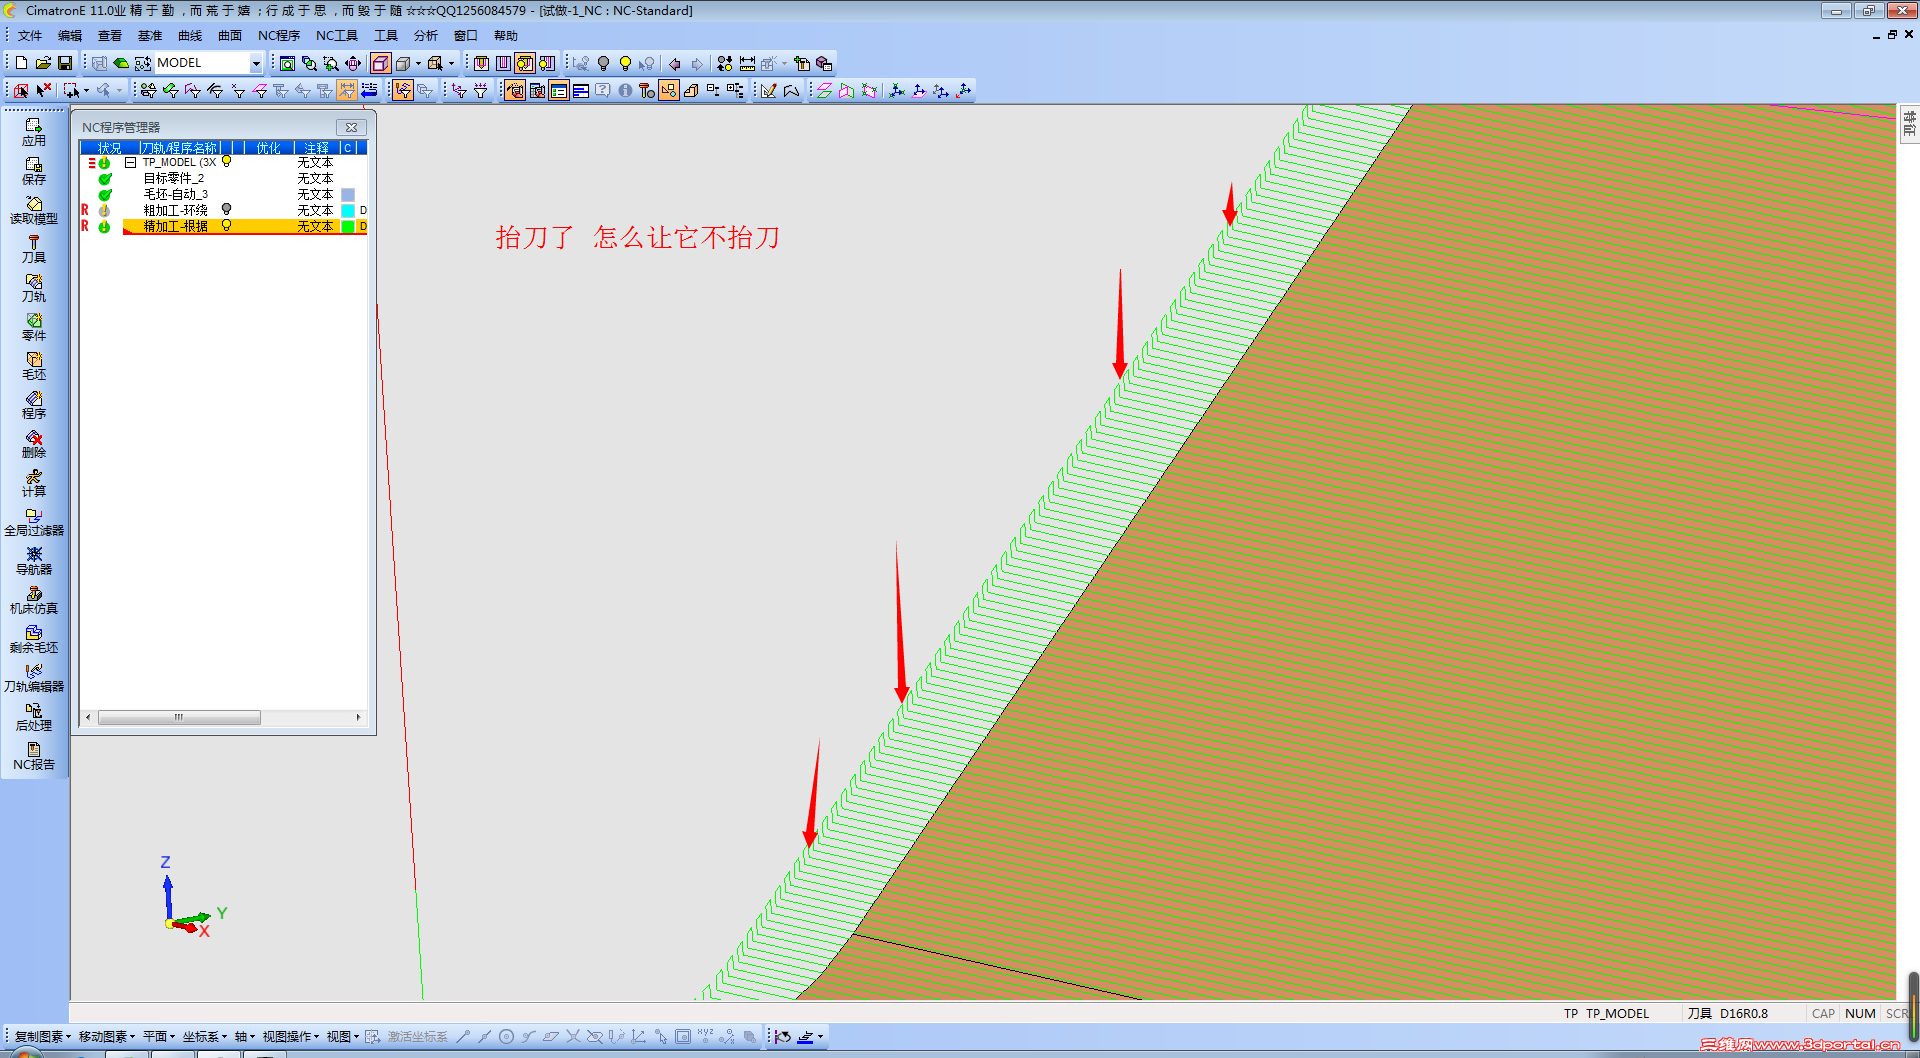Screen dimensions: 1920x1058
Task: Open the 视图 dropdown in bottom toolbar
Action: tap(342, 1036)
